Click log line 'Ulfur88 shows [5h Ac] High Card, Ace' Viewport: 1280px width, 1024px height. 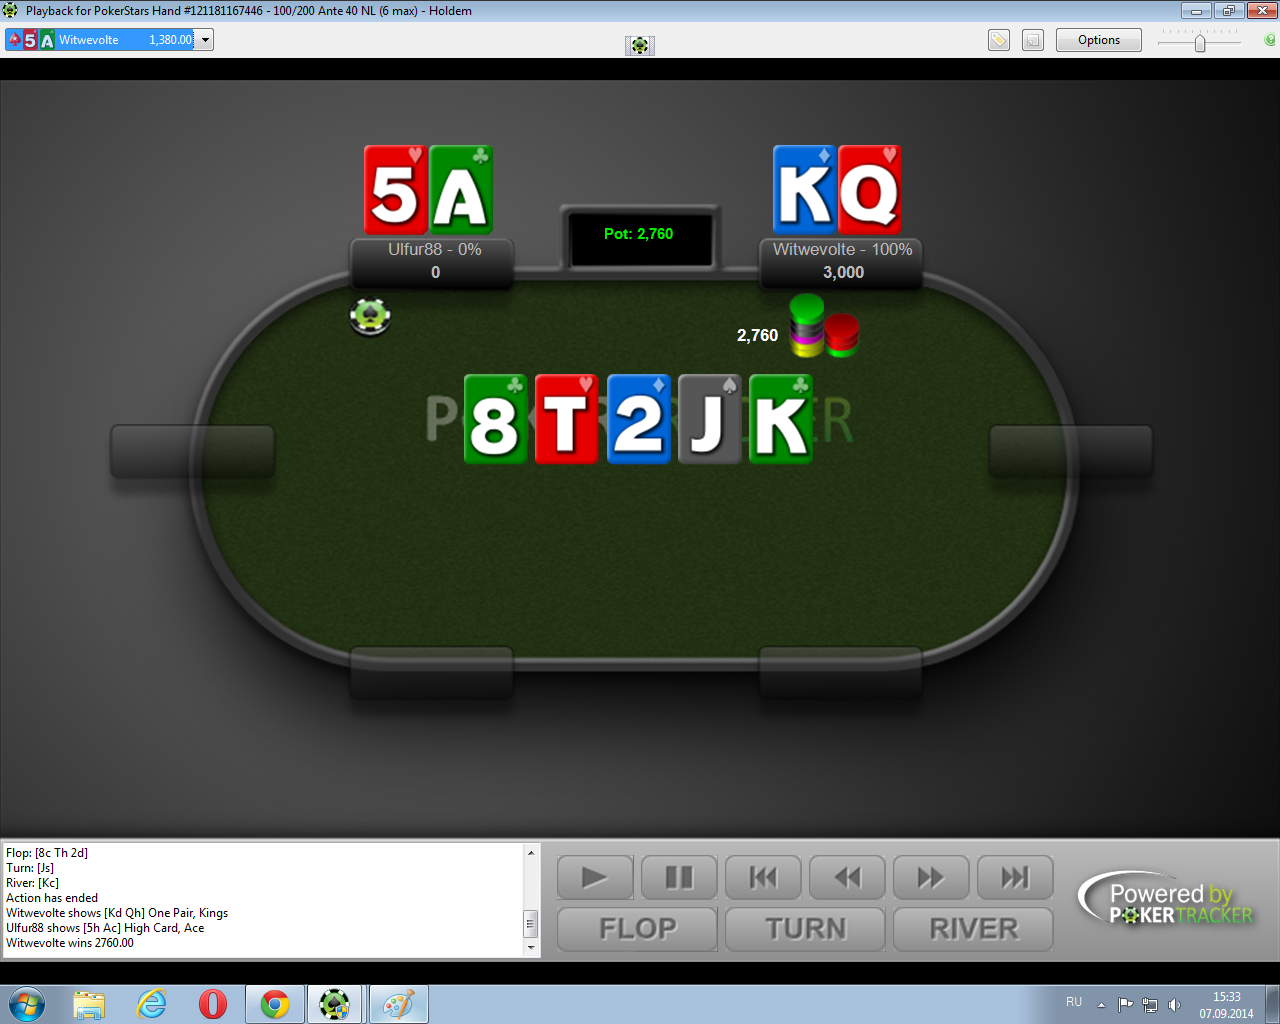click(x=105, y=928)
